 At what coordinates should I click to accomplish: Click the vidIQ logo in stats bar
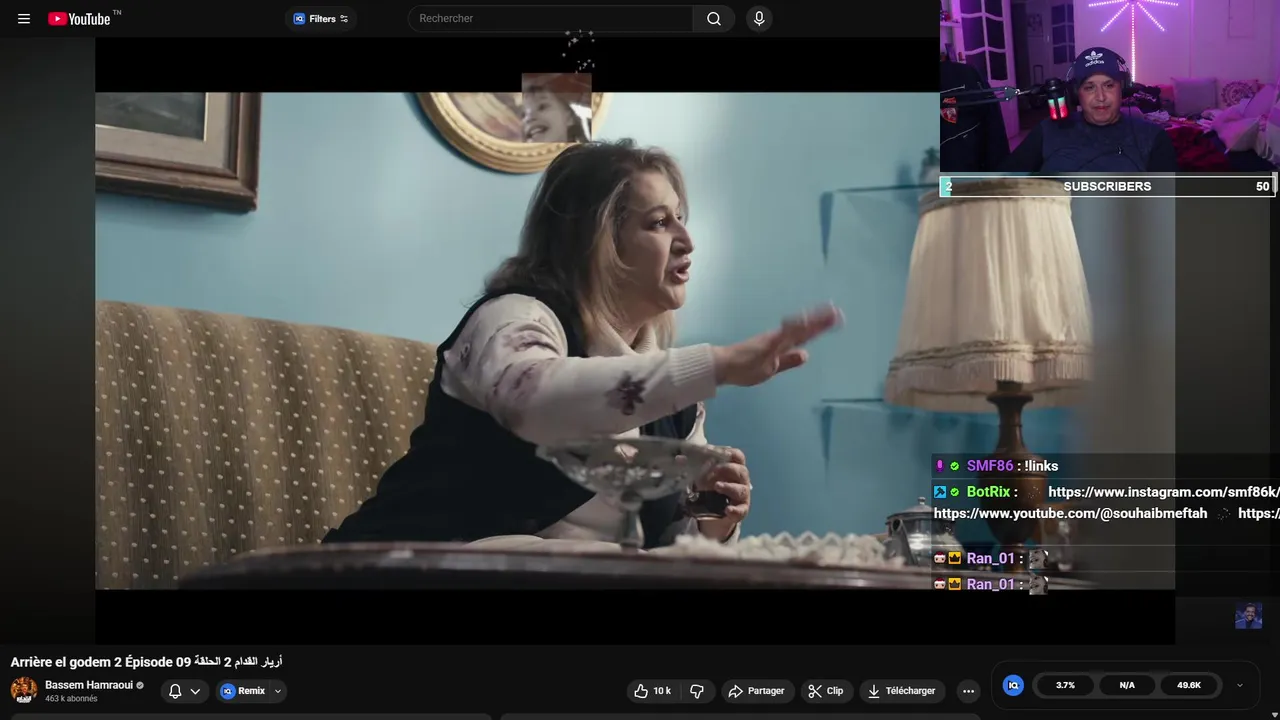pyautogui.click(x=1013, y=685)
